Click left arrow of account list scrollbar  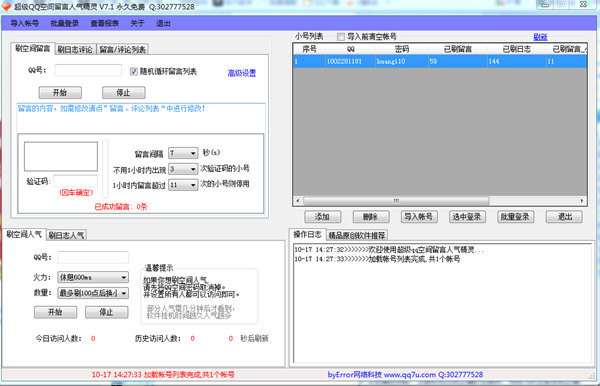(x=298, y=200)
